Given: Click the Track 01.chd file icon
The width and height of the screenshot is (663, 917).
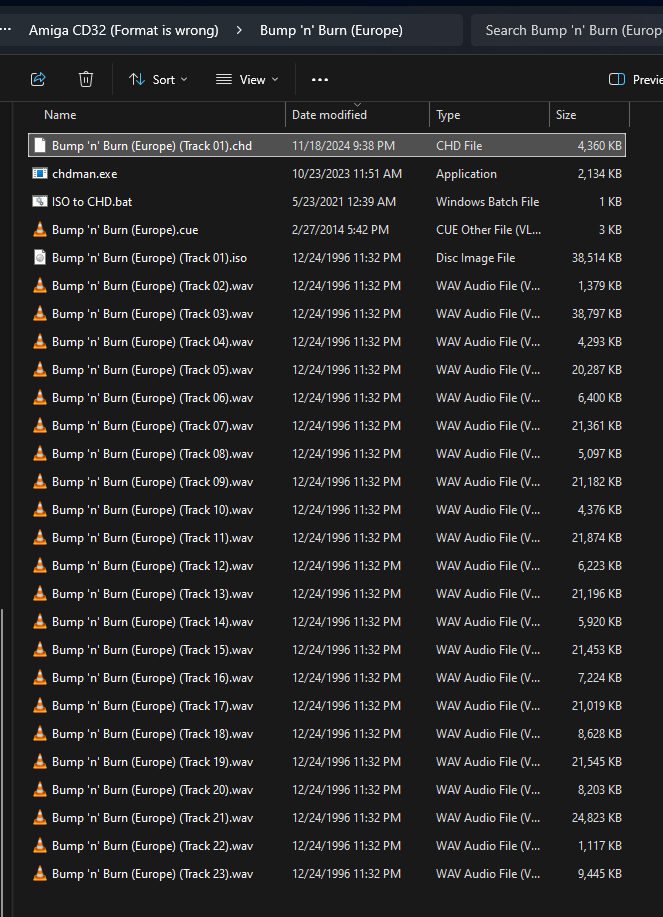Looking at the screenshot, I should (40, 145).
